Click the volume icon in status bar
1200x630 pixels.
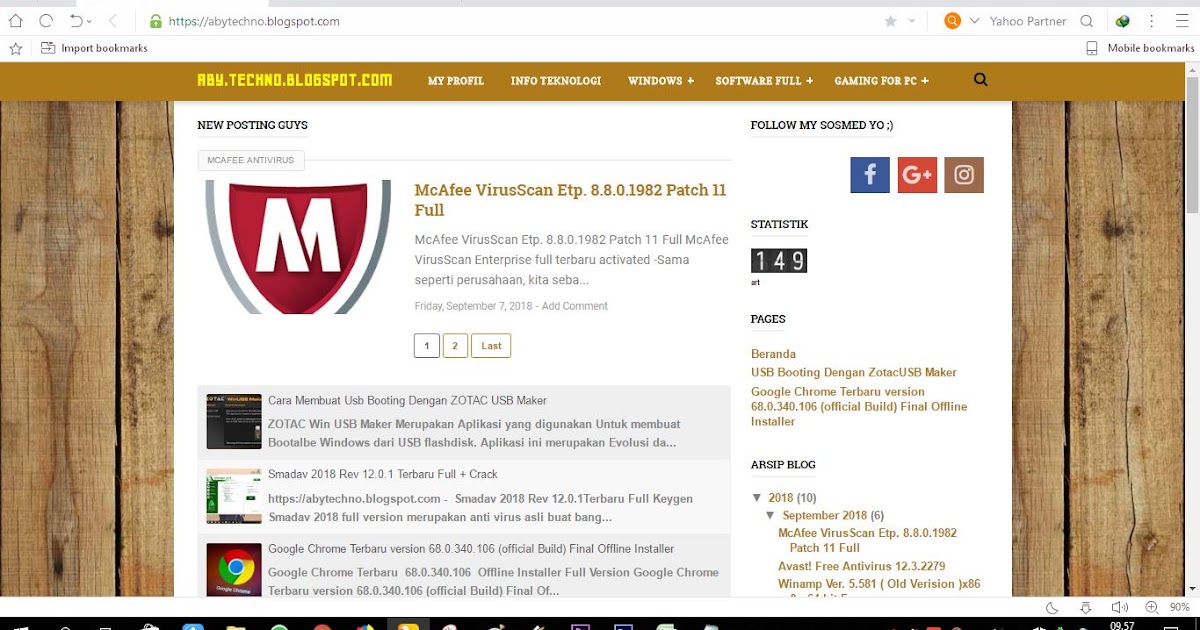pyautogui.click(x=1120, y=608)
